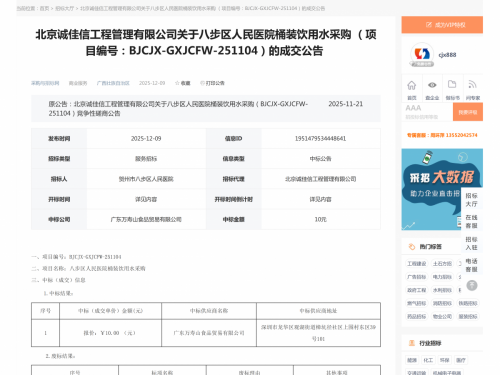Click the 信息类型 value 中标公告
The width and height of the screenshot is (500, 375).
coord(320,159)
